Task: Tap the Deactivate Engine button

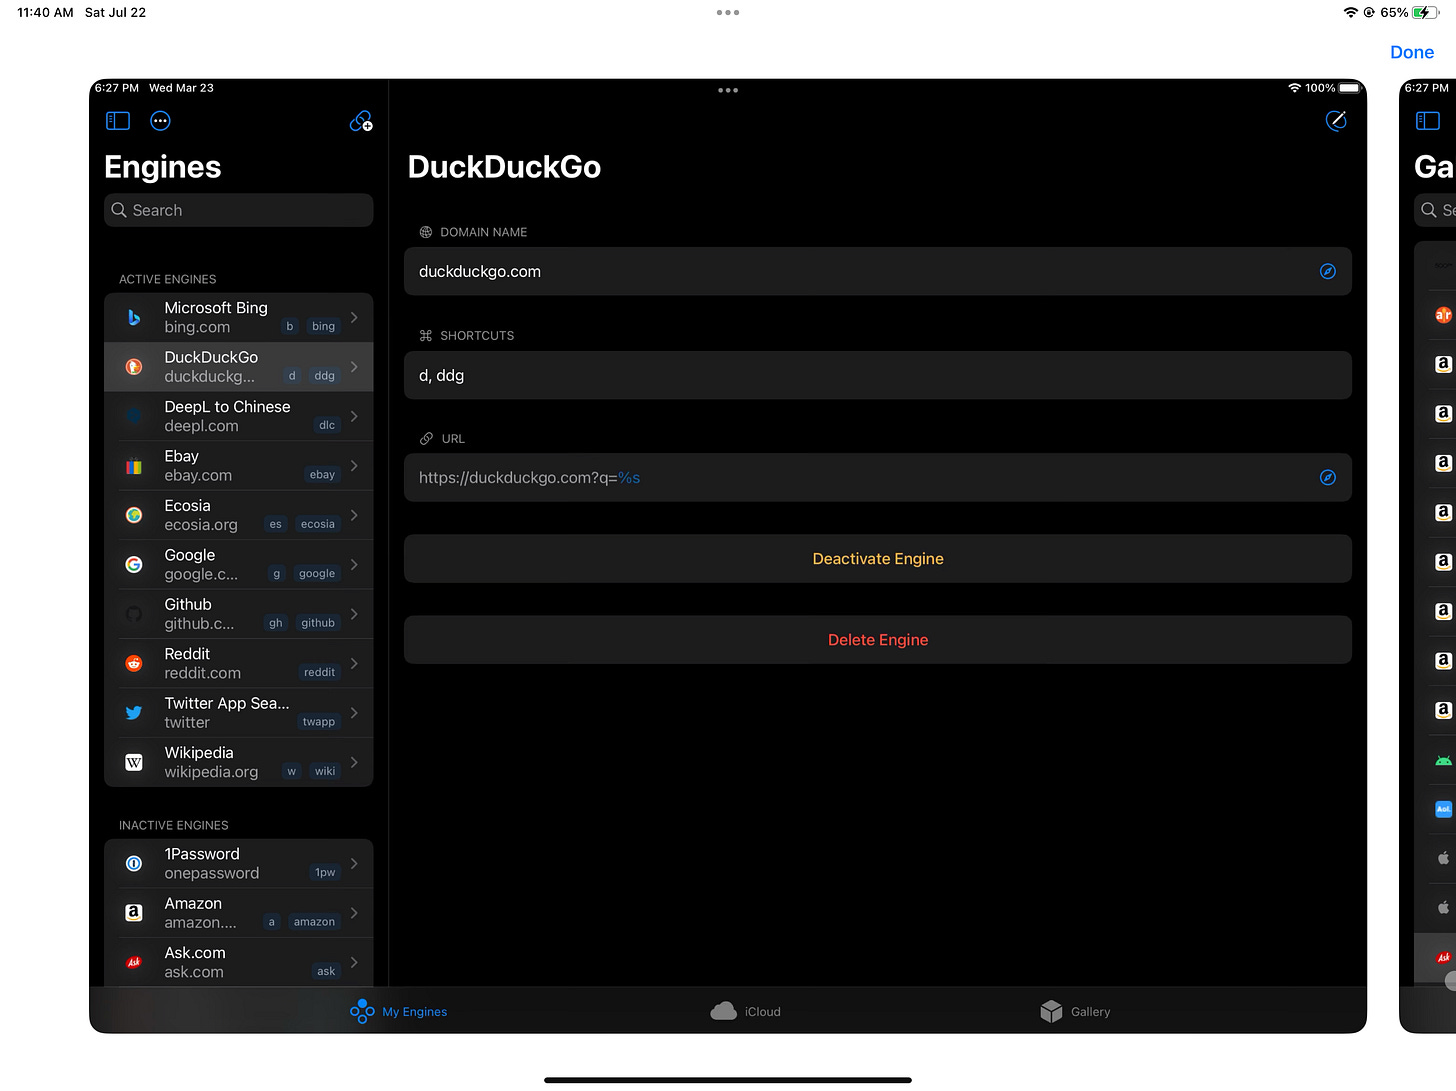Action: 878,559
